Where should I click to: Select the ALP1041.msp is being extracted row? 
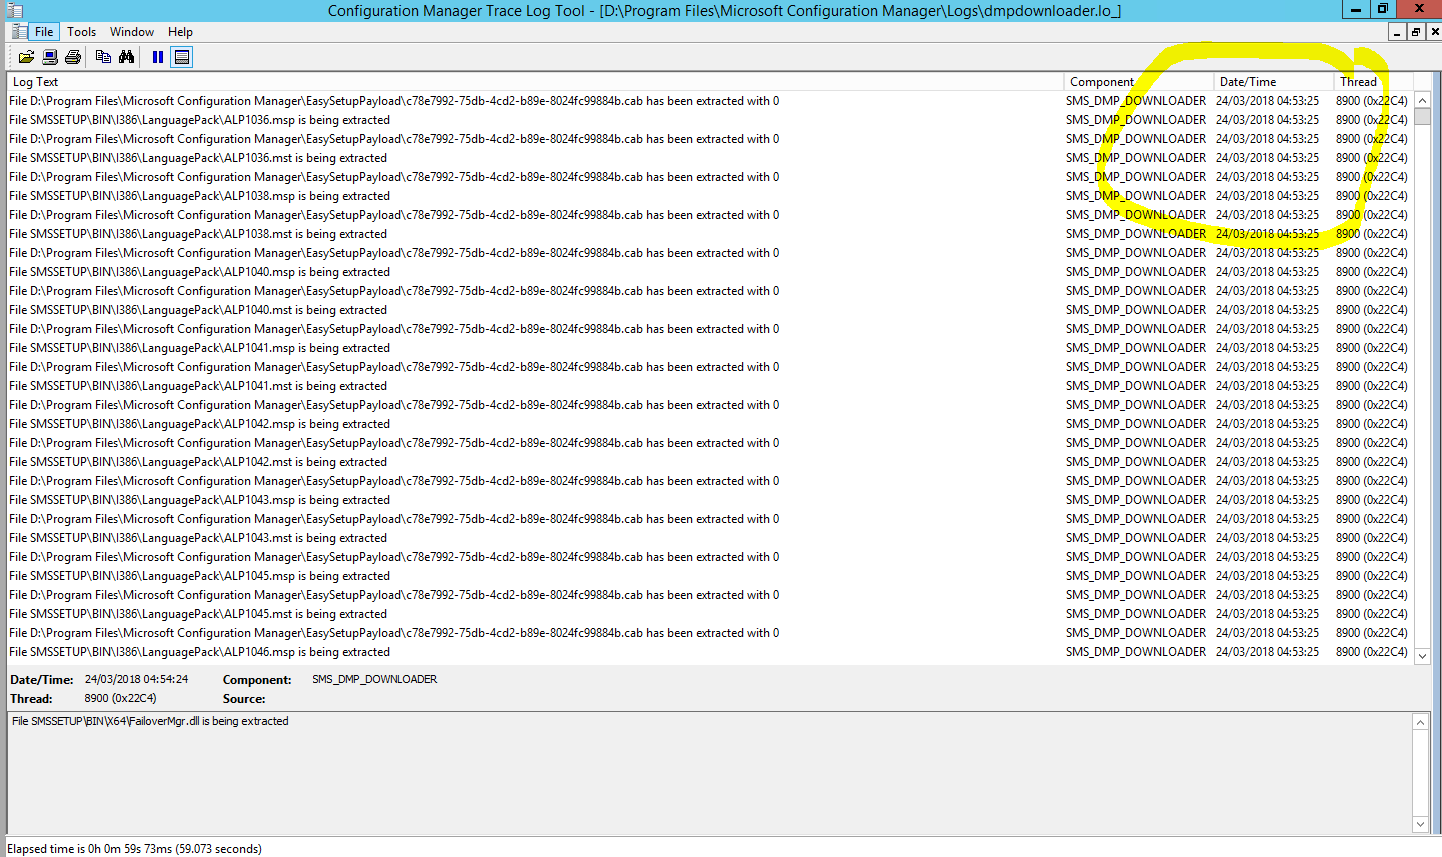pos(710,348)
